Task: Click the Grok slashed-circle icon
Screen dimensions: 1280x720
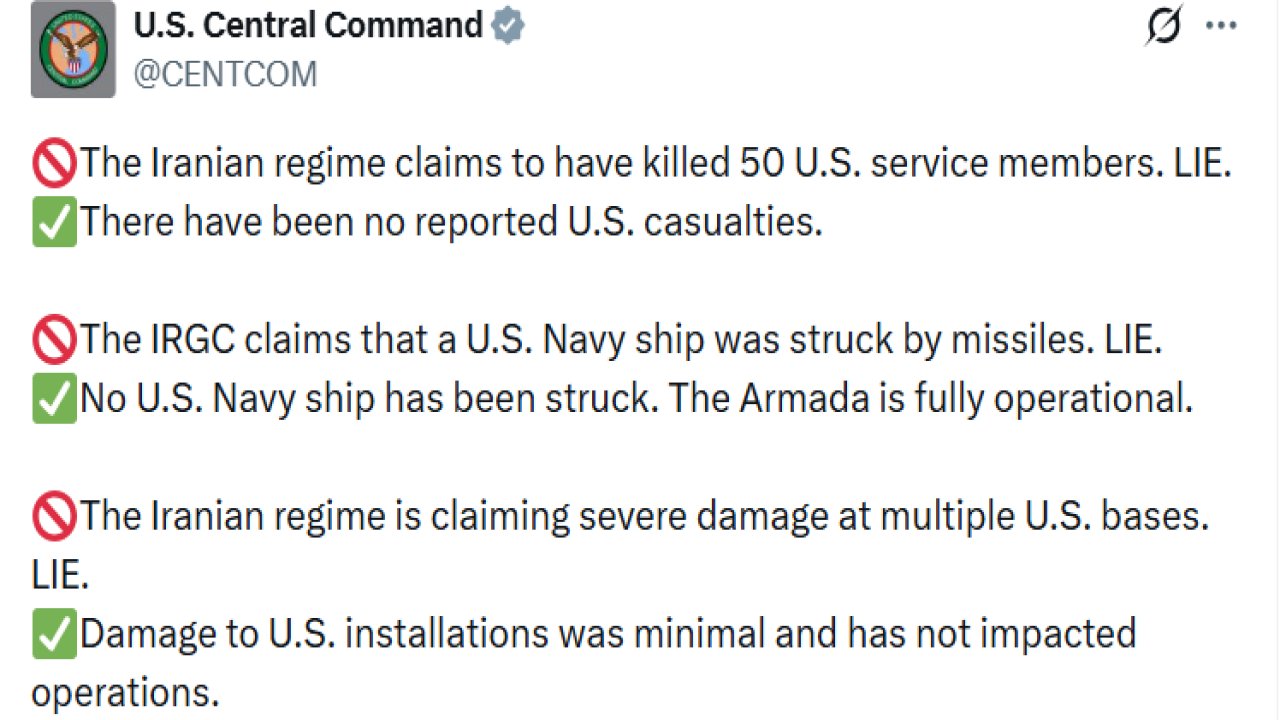Action: point(1164,26)
